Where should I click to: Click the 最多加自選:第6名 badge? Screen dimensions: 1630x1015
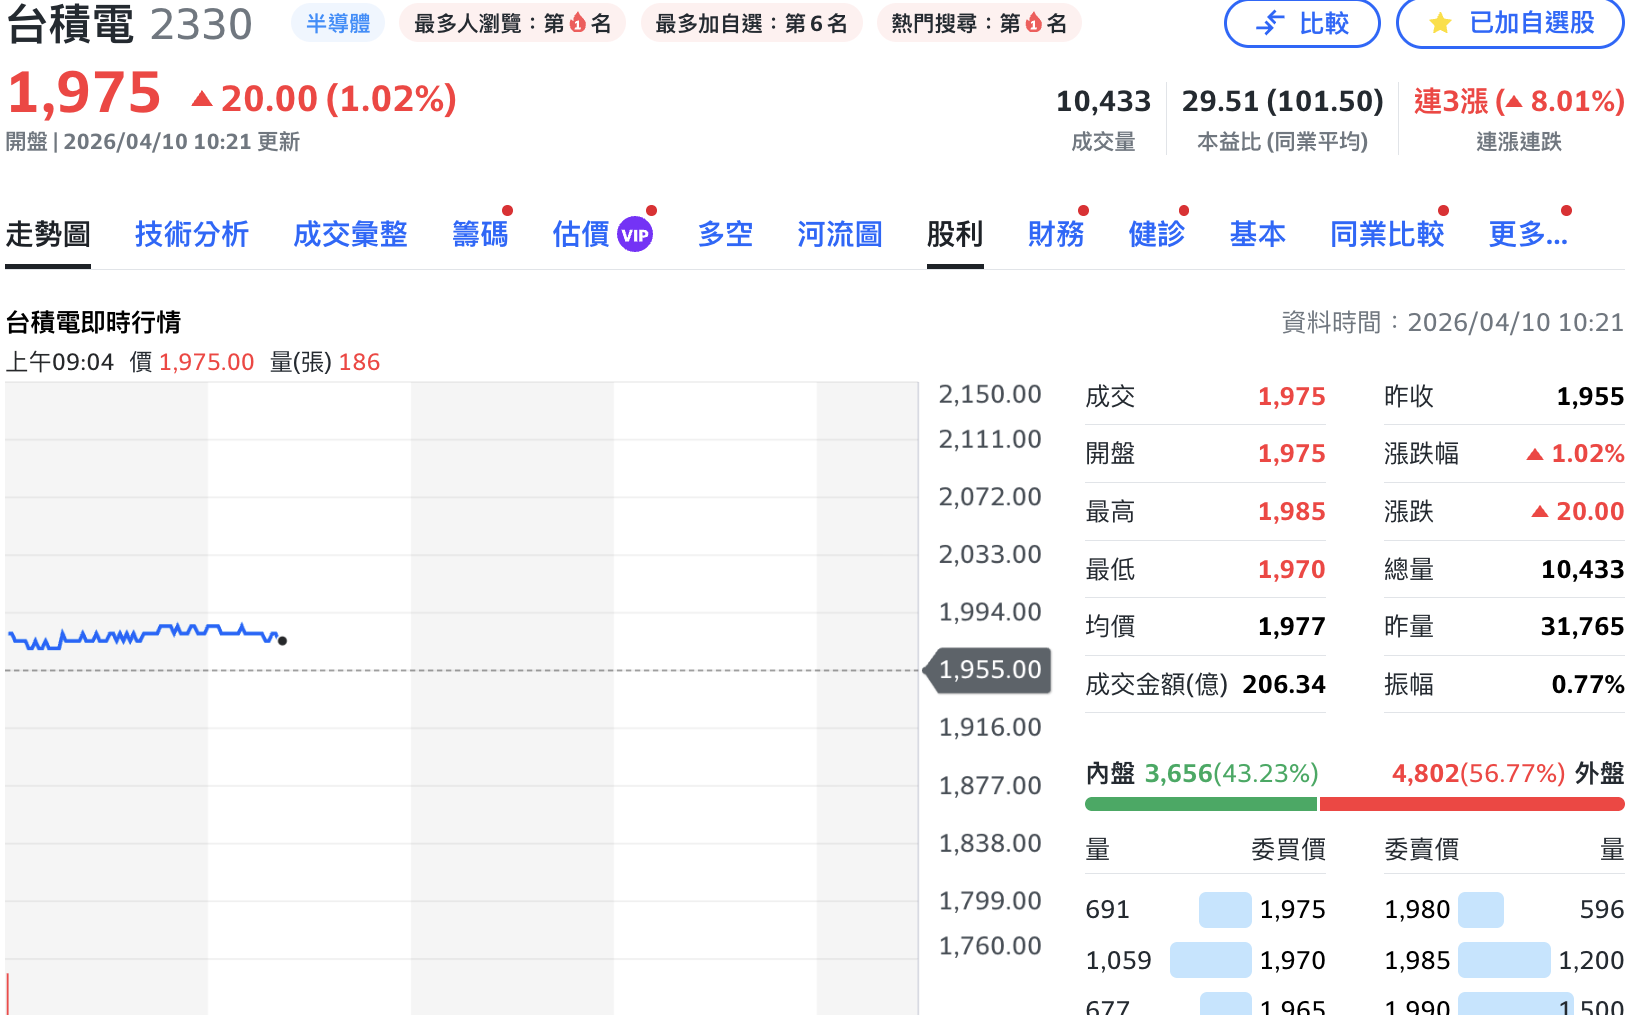[751, 23]
